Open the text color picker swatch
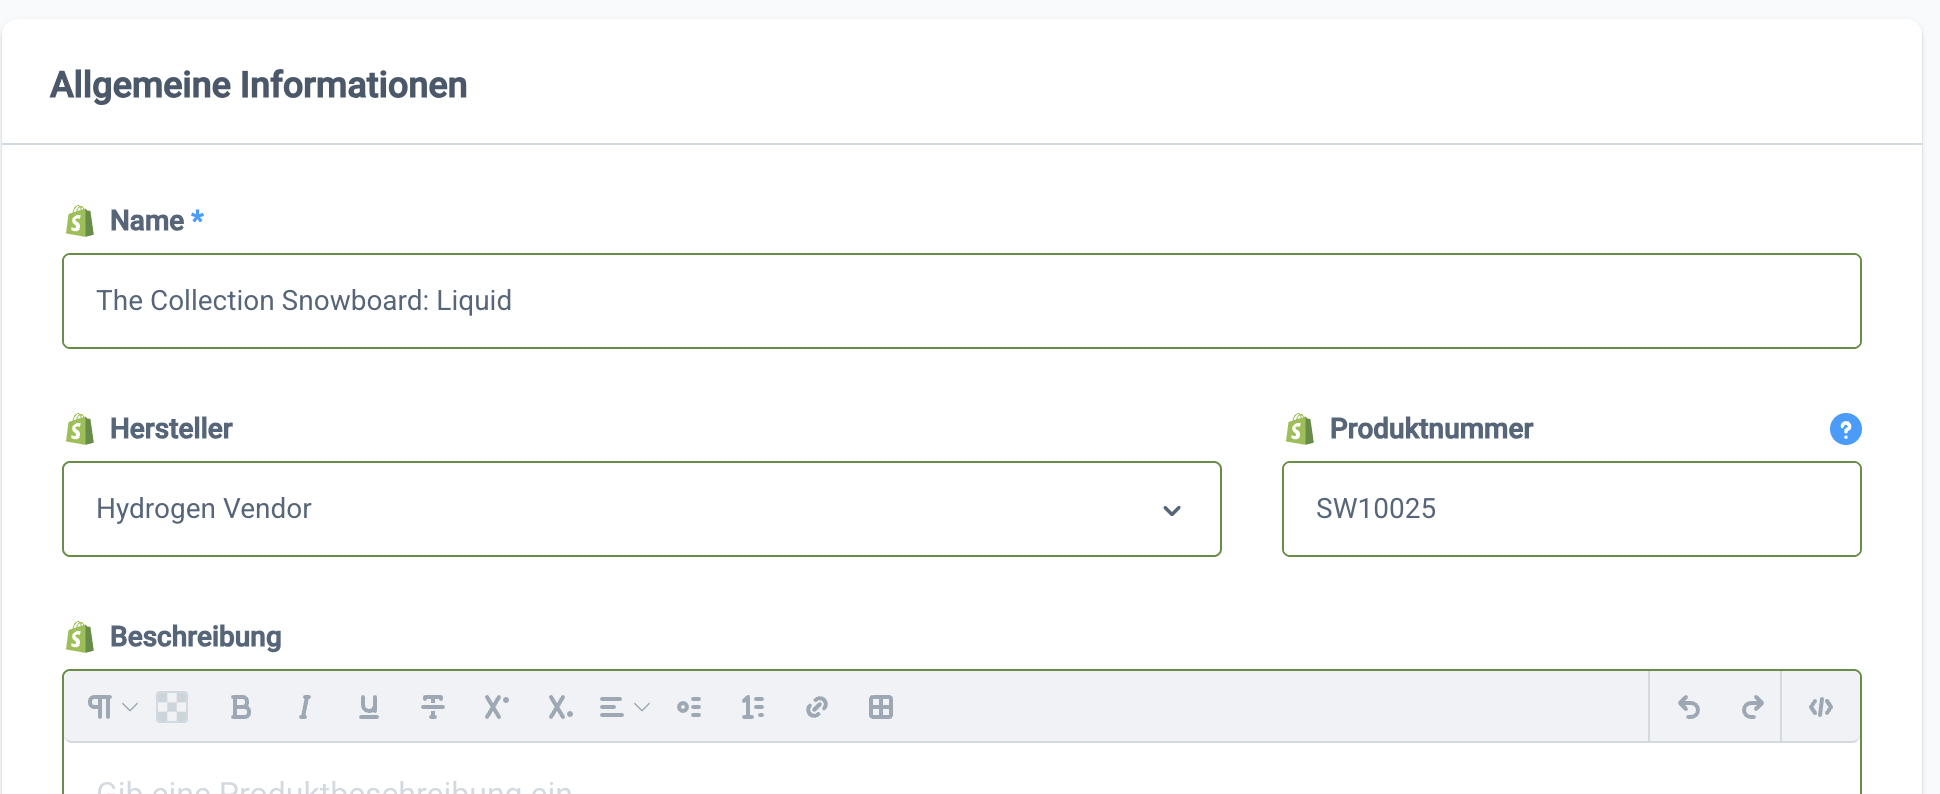 (172, 707)
